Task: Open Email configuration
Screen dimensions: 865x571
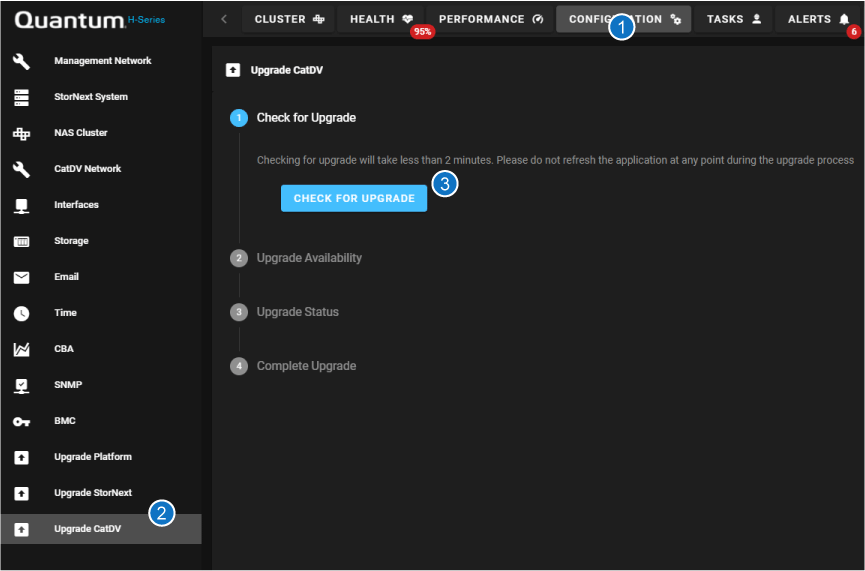Action: tap(101, 277)
